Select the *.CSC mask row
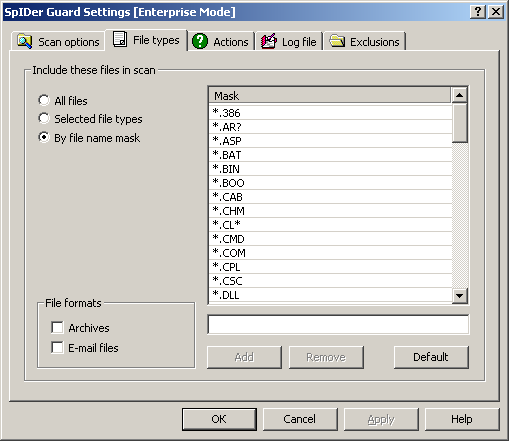 point(330,281)
